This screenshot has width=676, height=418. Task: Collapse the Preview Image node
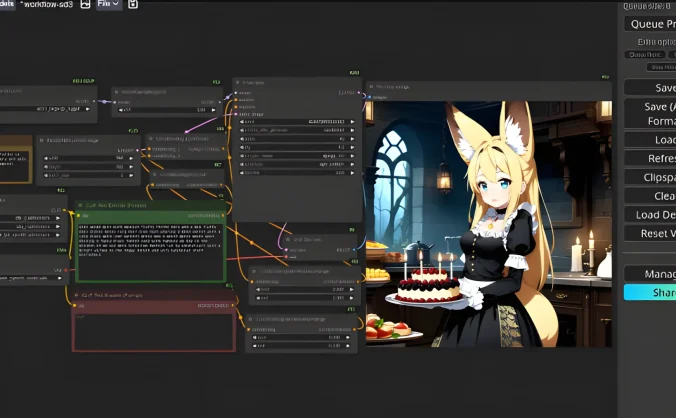coord(372,87)
